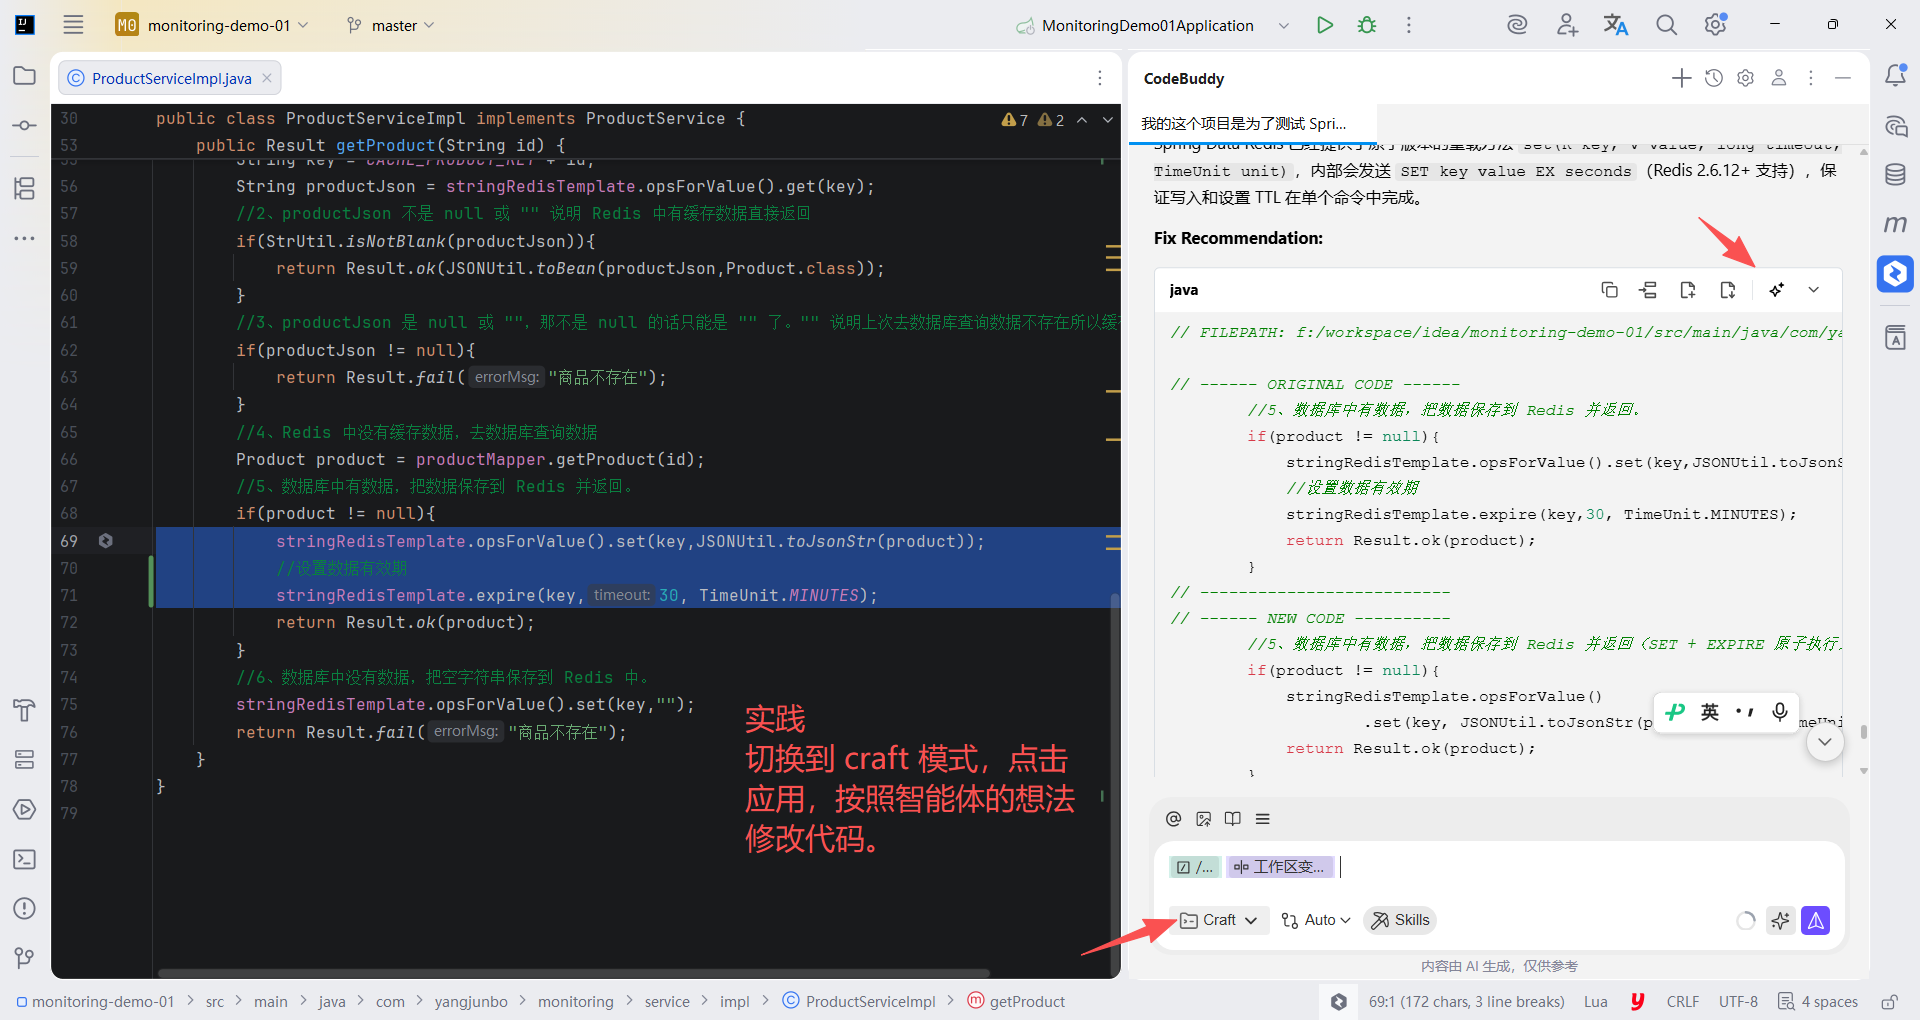Open CodeBuddy settings gear
Screen dimensions: 1920x1020
coord(1746,78)
